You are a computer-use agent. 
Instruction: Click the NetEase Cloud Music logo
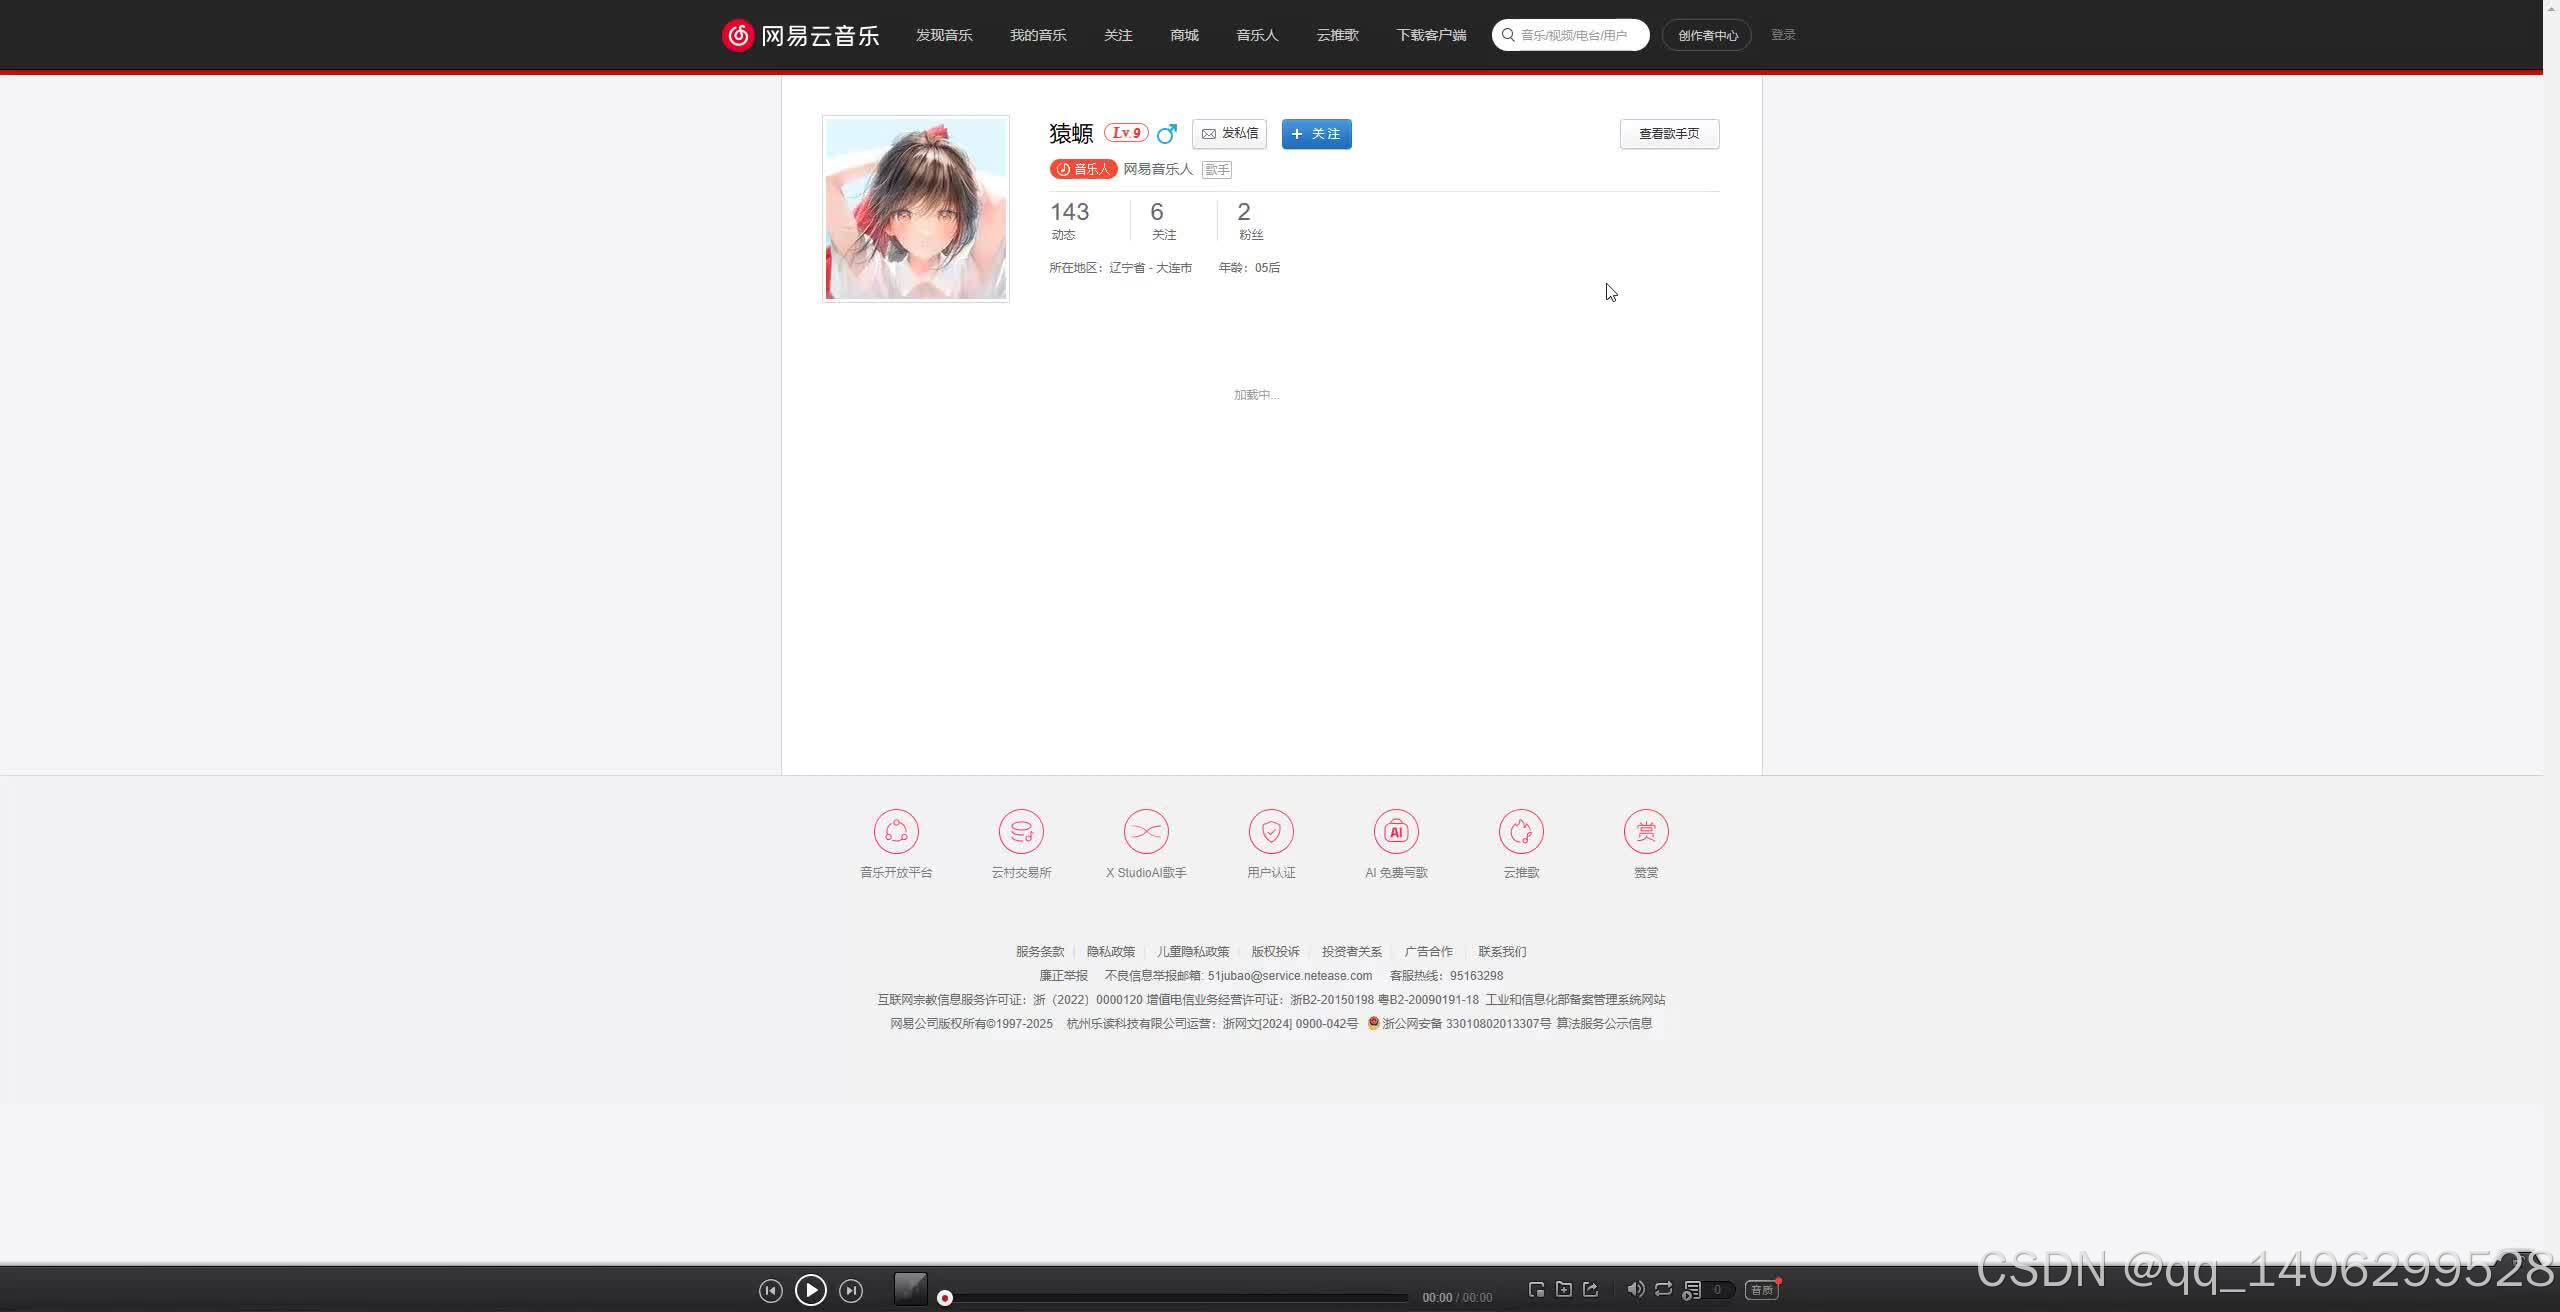pyautogui.click(x=800, y=35)
